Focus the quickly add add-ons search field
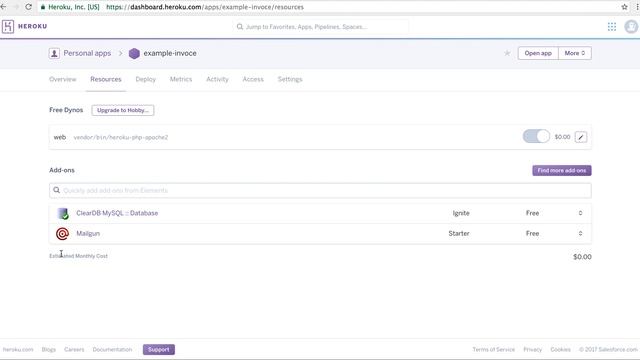 (320, 191)
